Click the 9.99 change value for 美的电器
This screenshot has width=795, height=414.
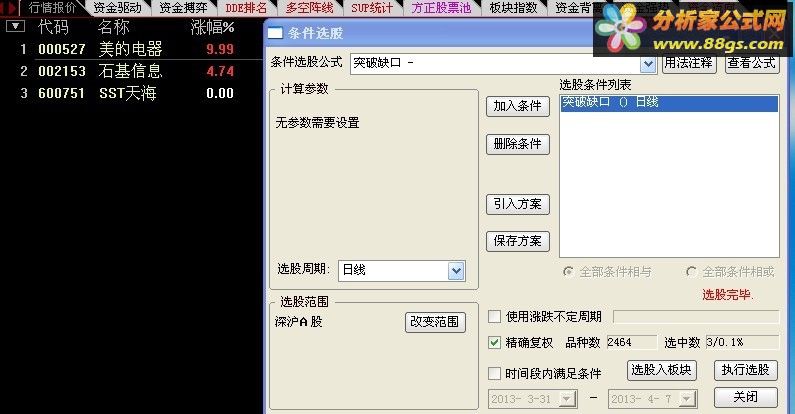pos(220,49)
